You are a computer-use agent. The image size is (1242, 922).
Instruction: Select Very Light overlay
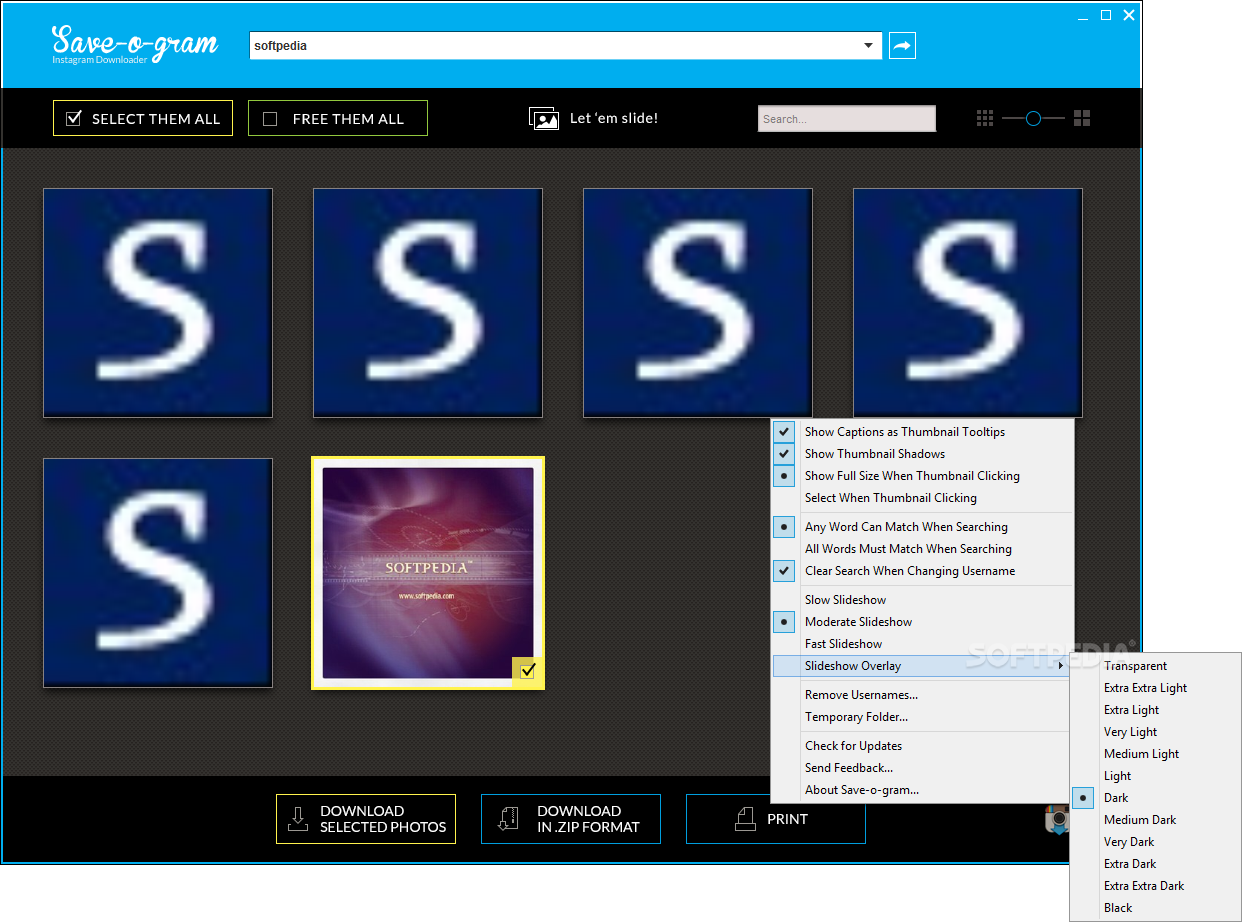click(x=1155, y=732)
